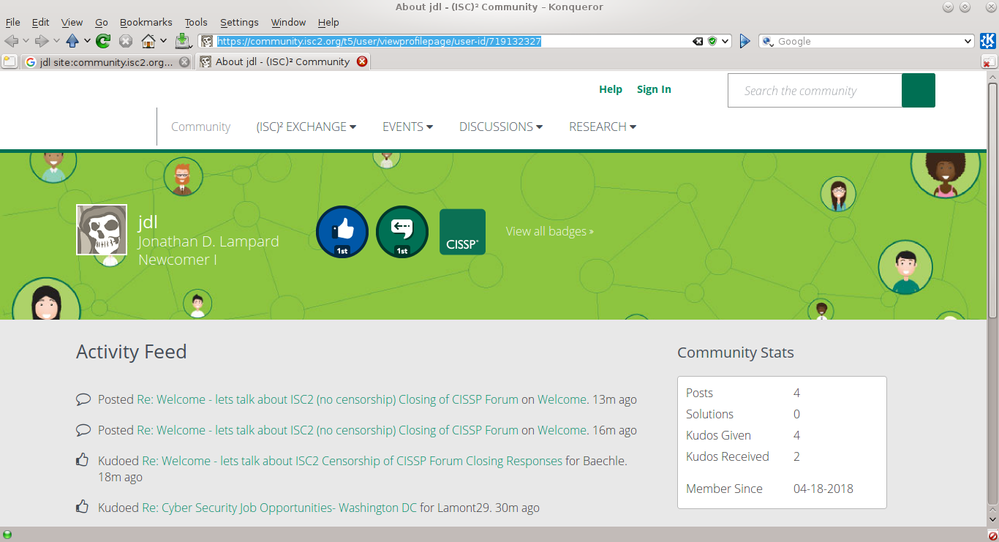Viewport: 999px width, 542px height.
Task: Open the Window menu
Action: click(x=288, y=22)
